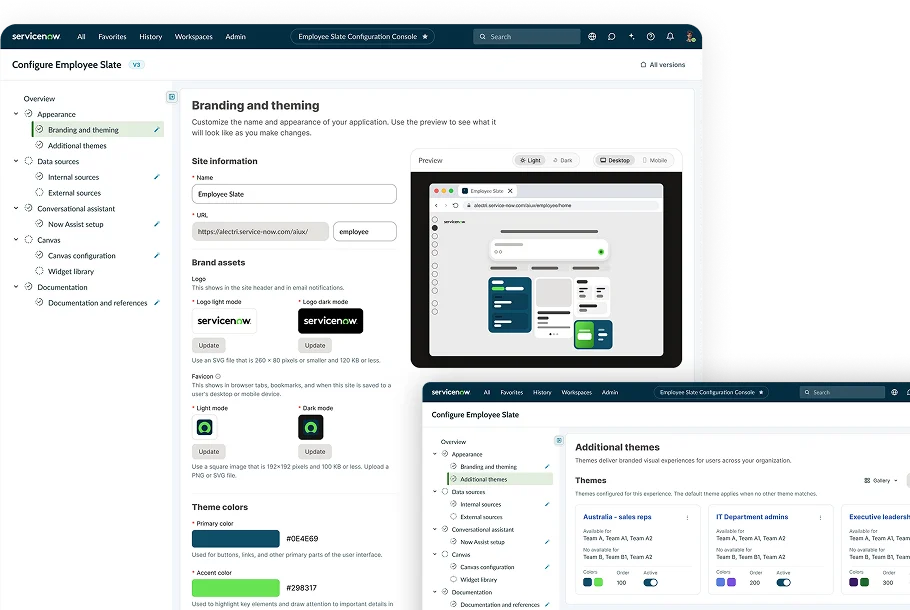Click pencil icon on Documentation and references row in the main window
Viewport: 910px width, 610px height.
(156, 302)
